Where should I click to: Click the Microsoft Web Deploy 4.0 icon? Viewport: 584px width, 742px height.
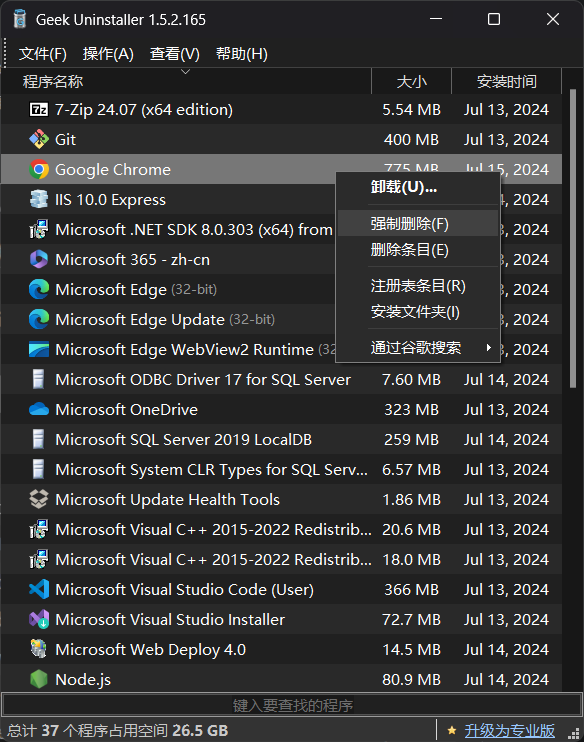pyautogui.click(x=39, y=649)
